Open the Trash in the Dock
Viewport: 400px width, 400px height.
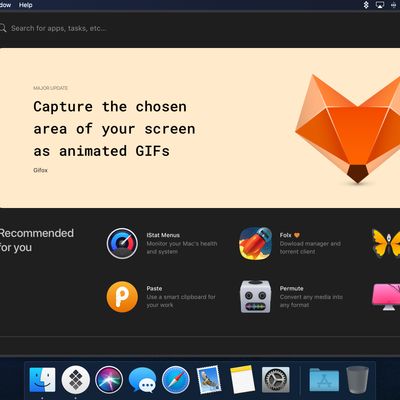point(357,380)
